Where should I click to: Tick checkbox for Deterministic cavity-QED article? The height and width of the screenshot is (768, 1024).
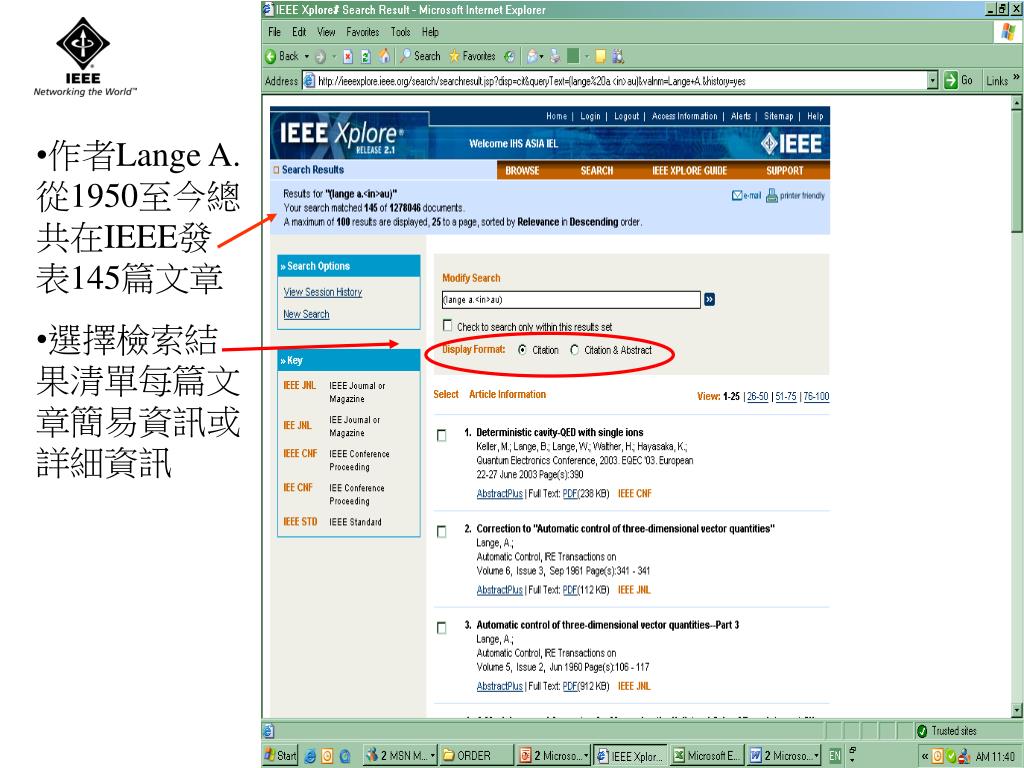coord(441,435)
